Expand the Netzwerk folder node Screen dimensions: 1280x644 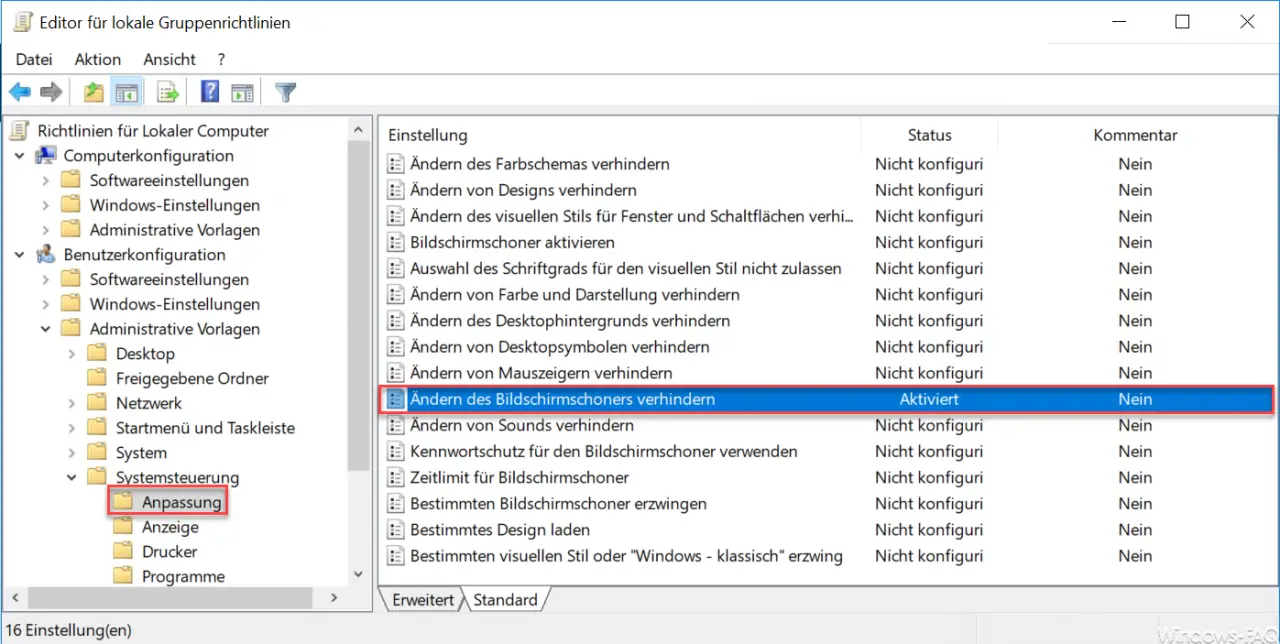72,402
